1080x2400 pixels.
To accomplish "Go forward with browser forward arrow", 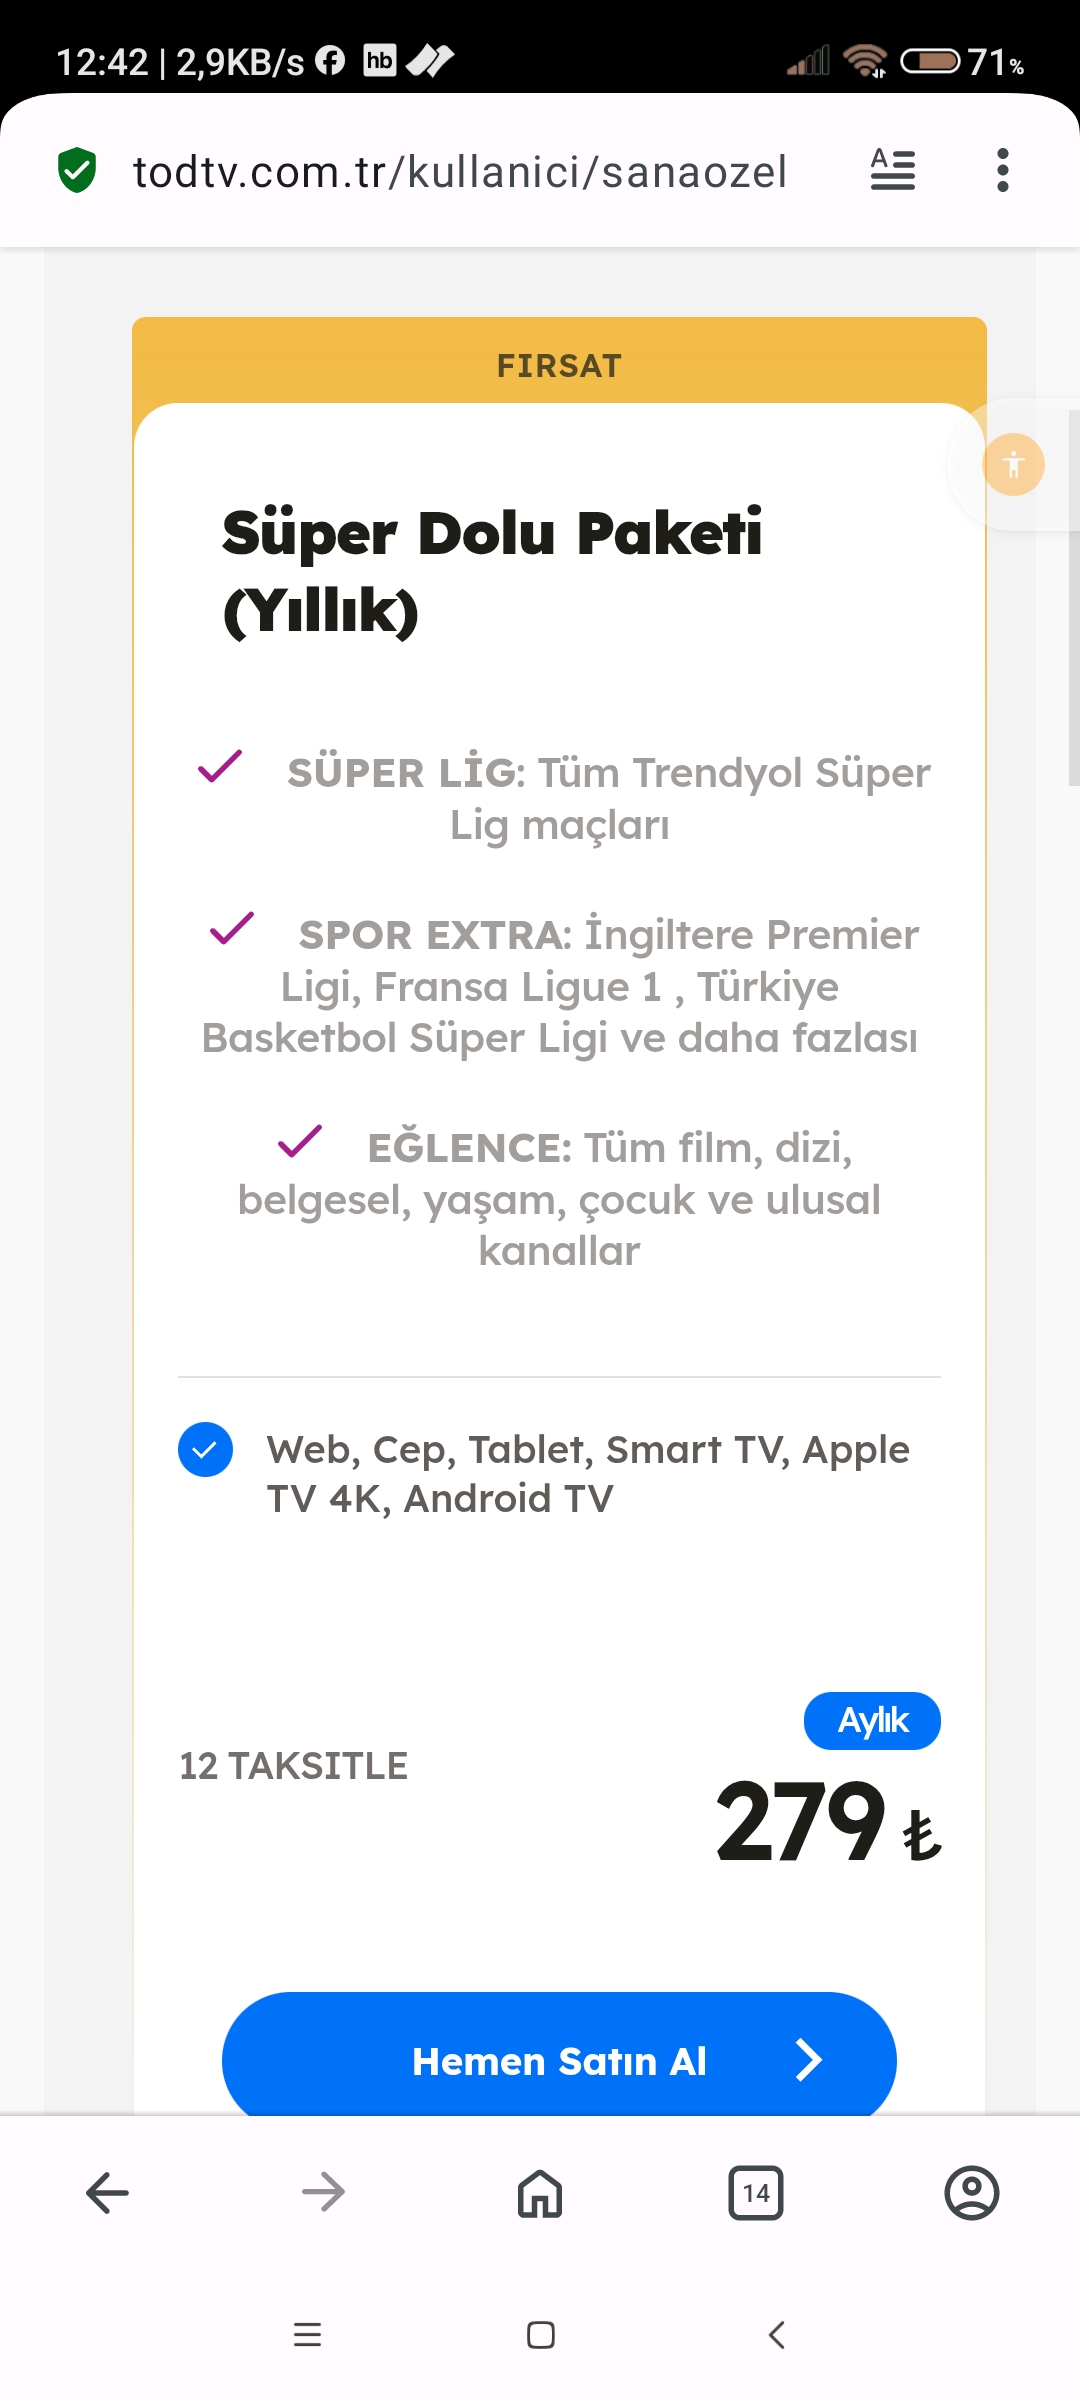I will pyautogui.click(x=323, y=2193).
